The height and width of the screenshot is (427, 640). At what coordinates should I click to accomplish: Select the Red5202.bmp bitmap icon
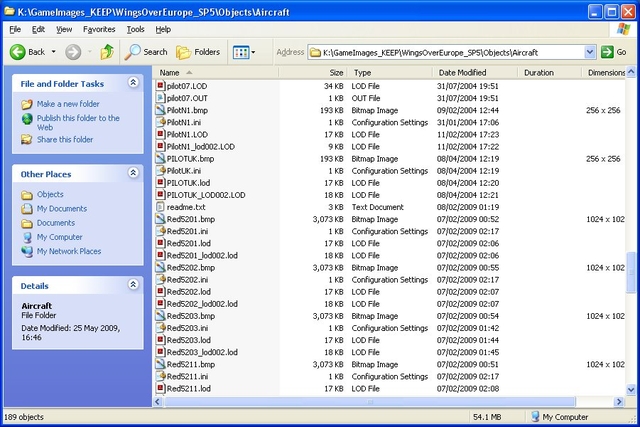[160, 267]
